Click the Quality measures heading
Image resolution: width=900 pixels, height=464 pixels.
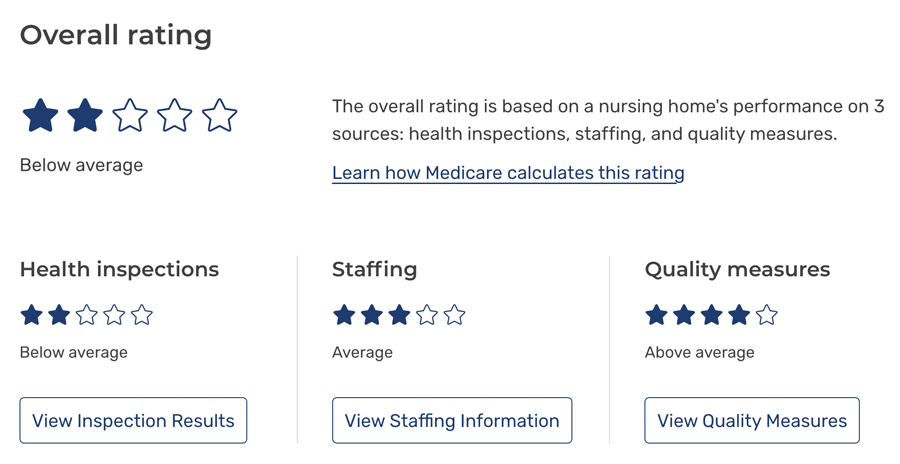click(737, 269)
